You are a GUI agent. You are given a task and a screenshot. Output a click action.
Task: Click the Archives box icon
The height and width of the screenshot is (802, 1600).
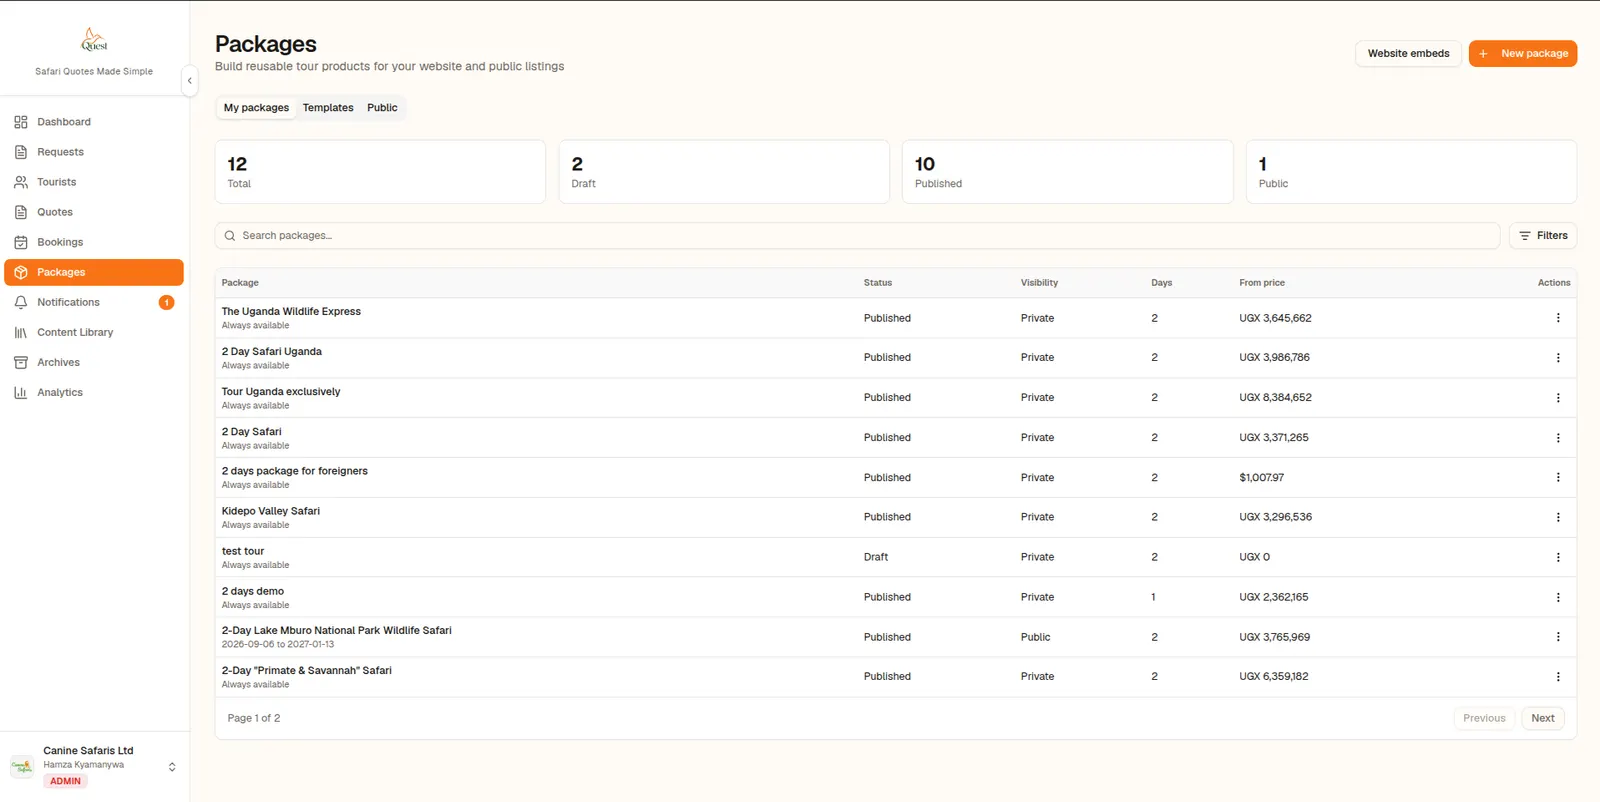tap(21, 362)
